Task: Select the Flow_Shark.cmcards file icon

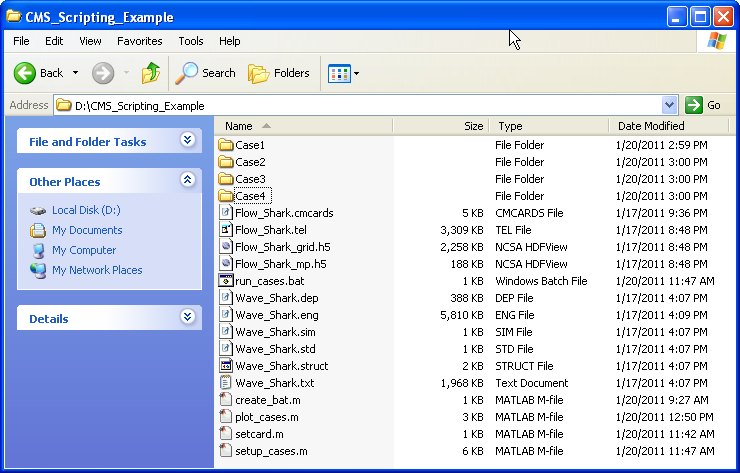Action: [226, 212]
